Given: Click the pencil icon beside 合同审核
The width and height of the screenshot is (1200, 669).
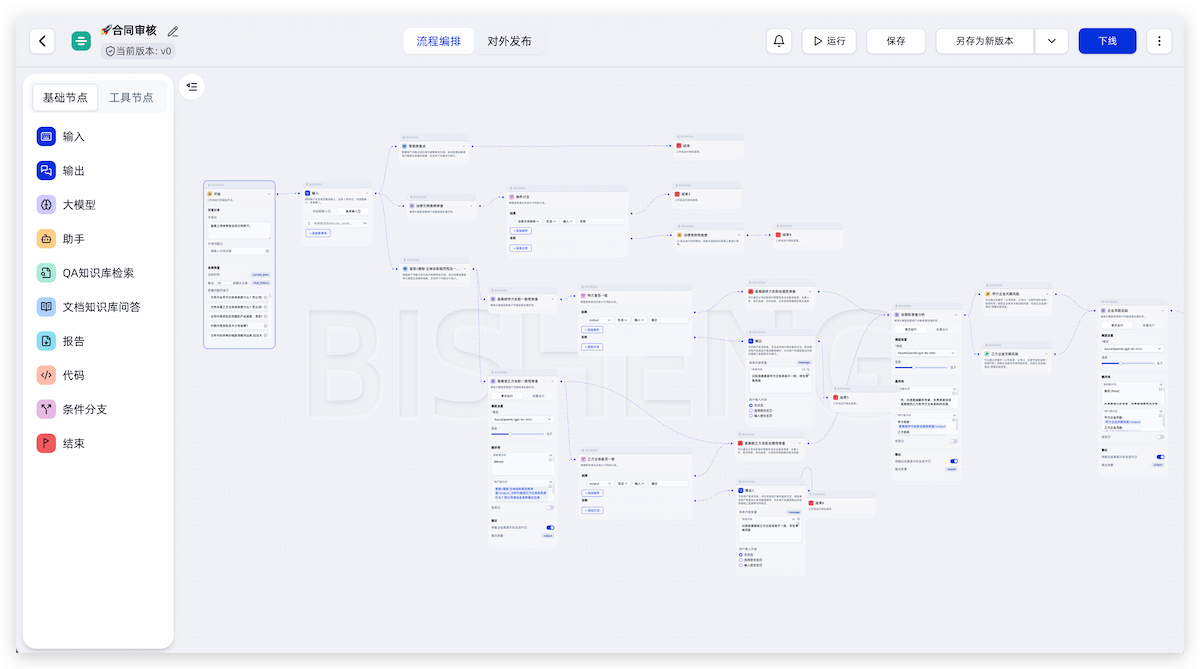Looking at the screenshot, I should pos(173,31).
